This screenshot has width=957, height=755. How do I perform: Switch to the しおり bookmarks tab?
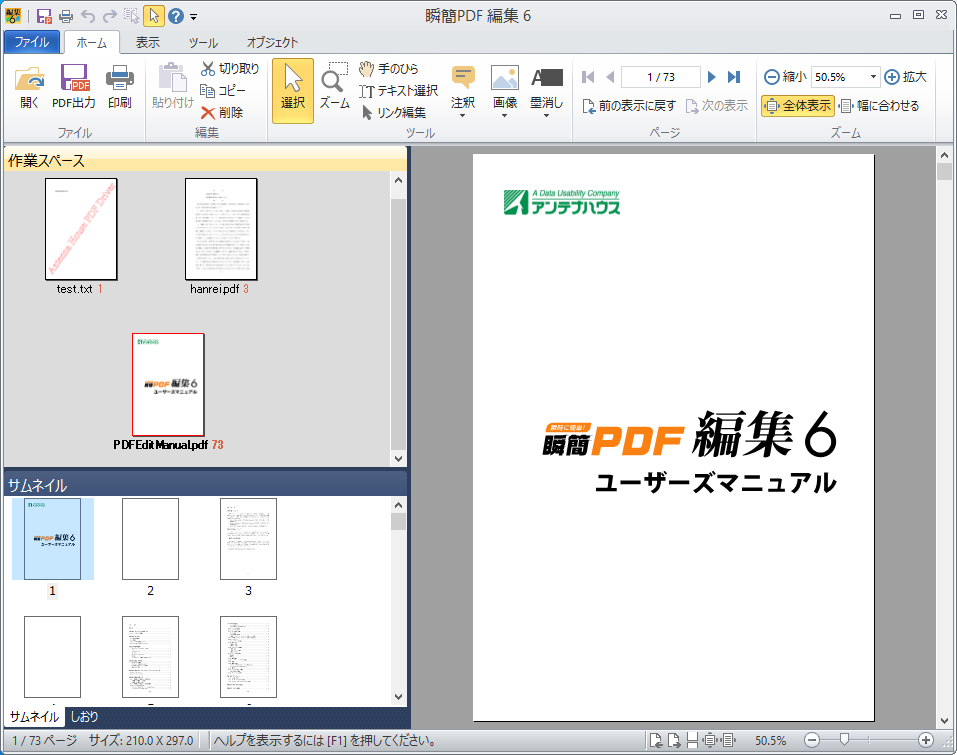coord(84,717)
